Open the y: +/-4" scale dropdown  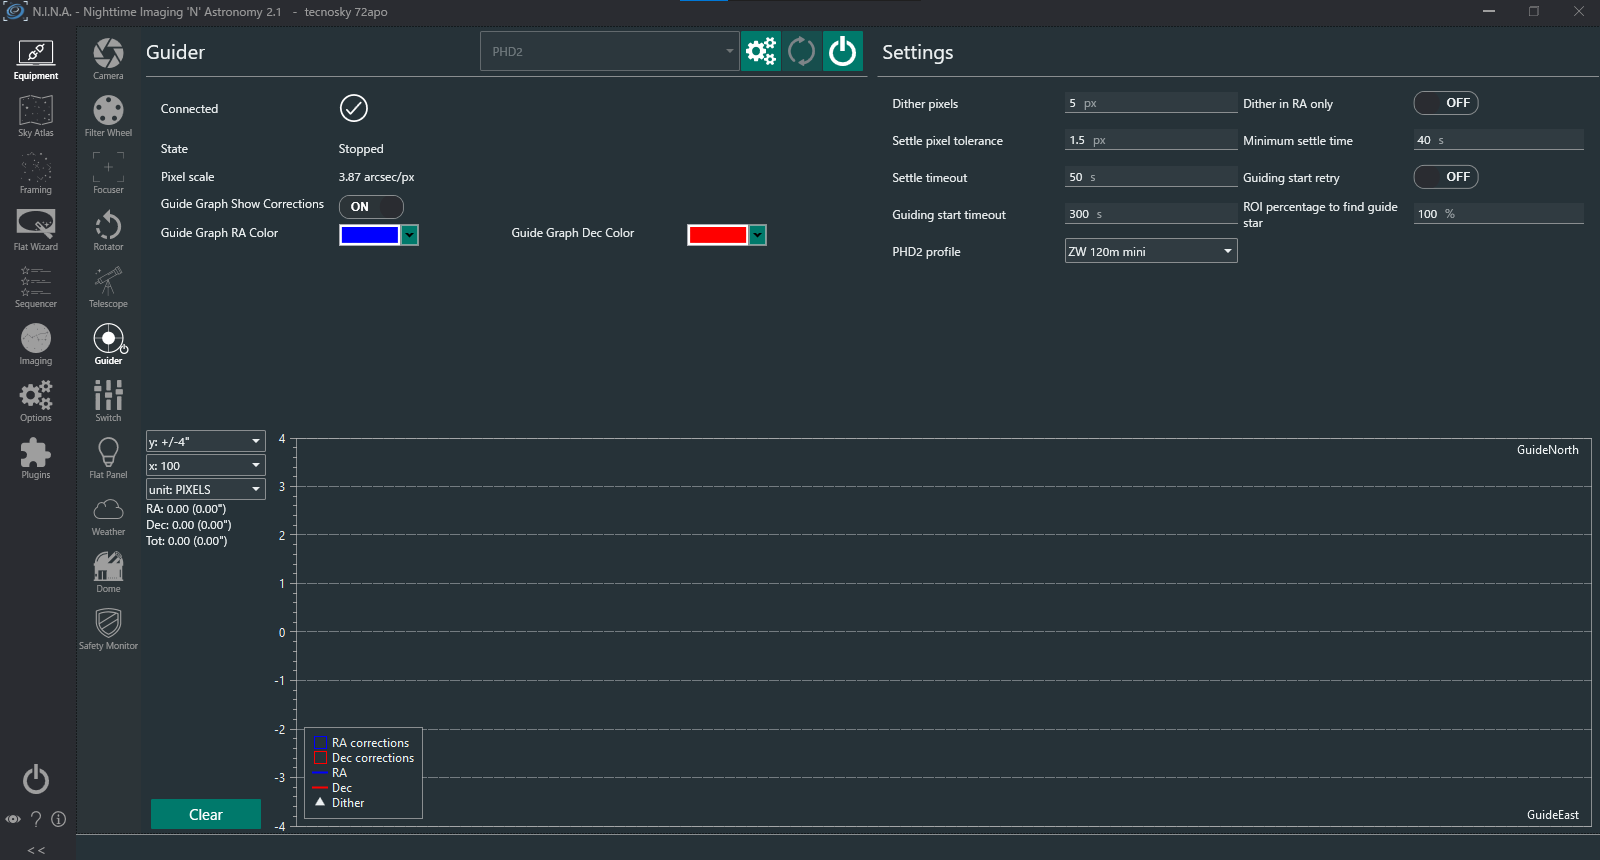coord(205,441)
